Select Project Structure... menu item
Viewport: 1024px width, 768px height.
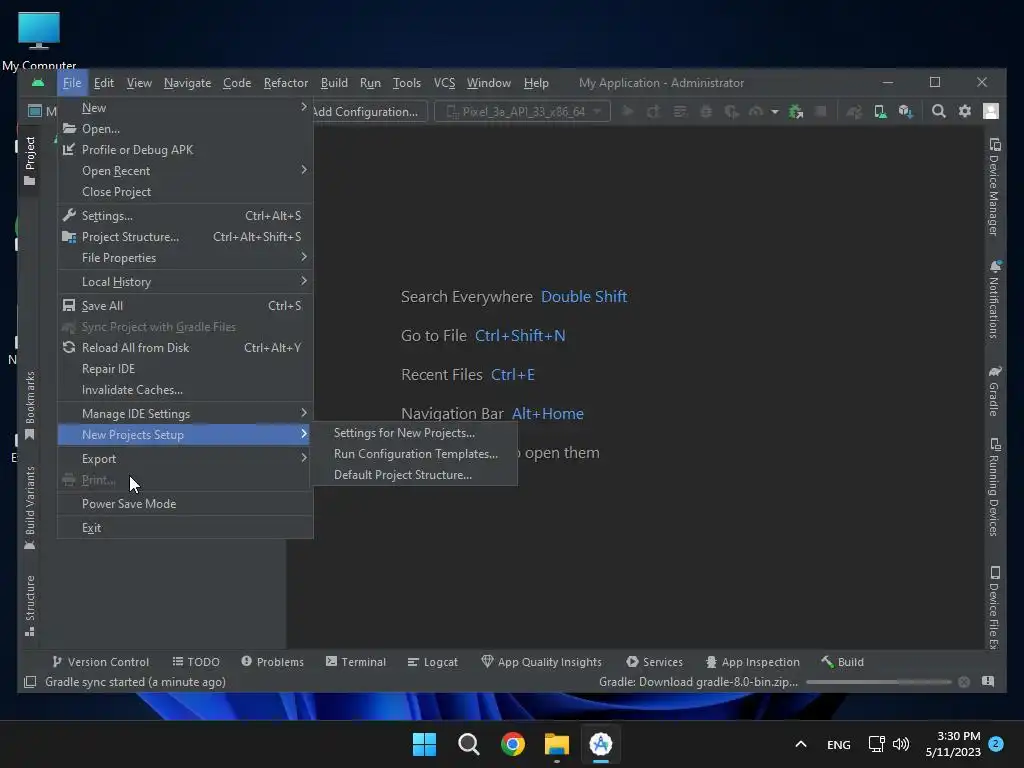185,236
